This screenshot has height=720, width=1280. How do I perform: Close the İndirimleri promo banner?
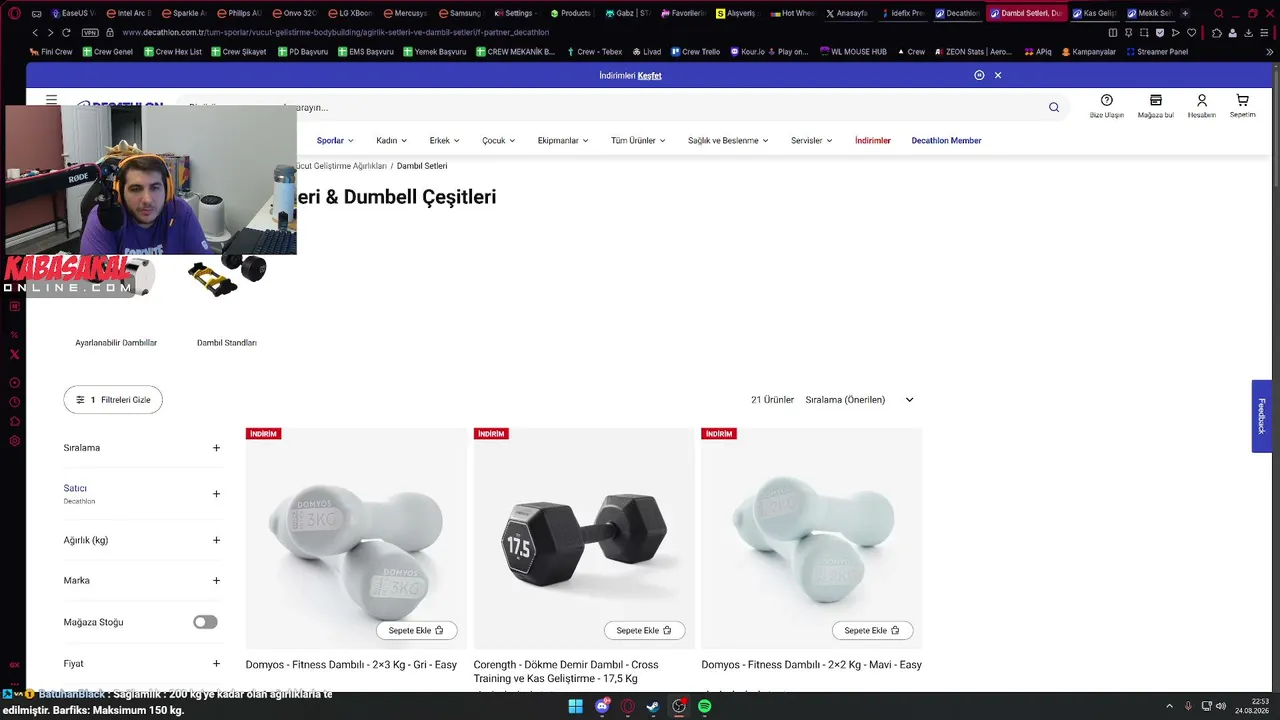click(998, 75)
